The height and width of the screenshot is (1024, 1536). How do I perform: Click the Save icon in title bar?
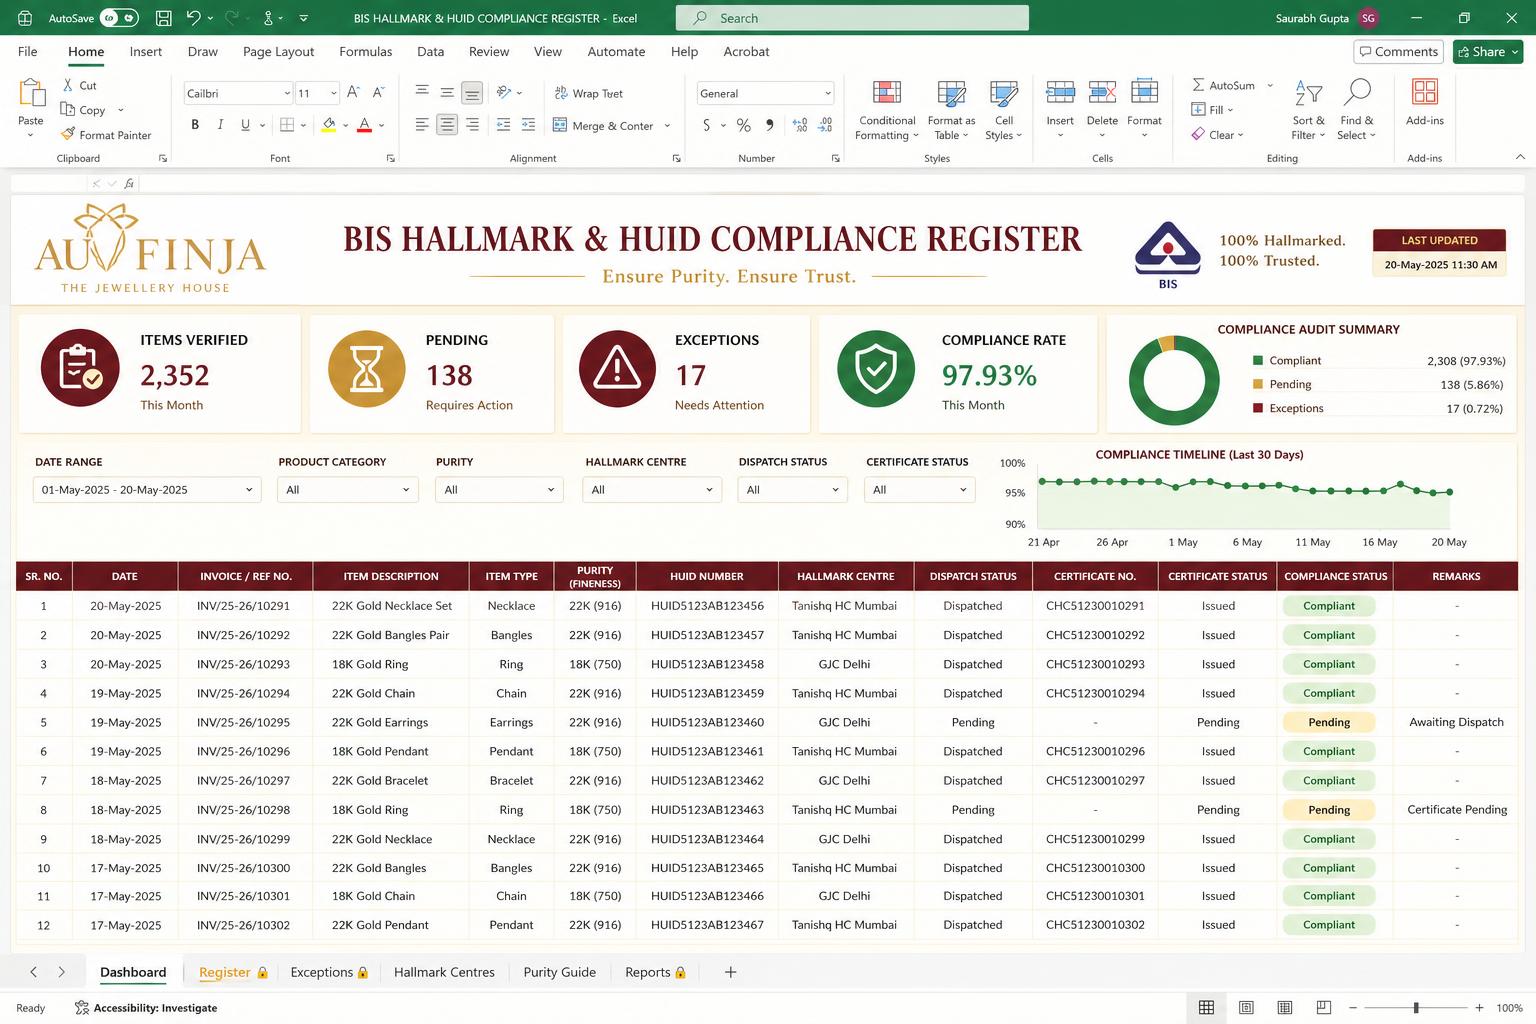coord(164,18)
